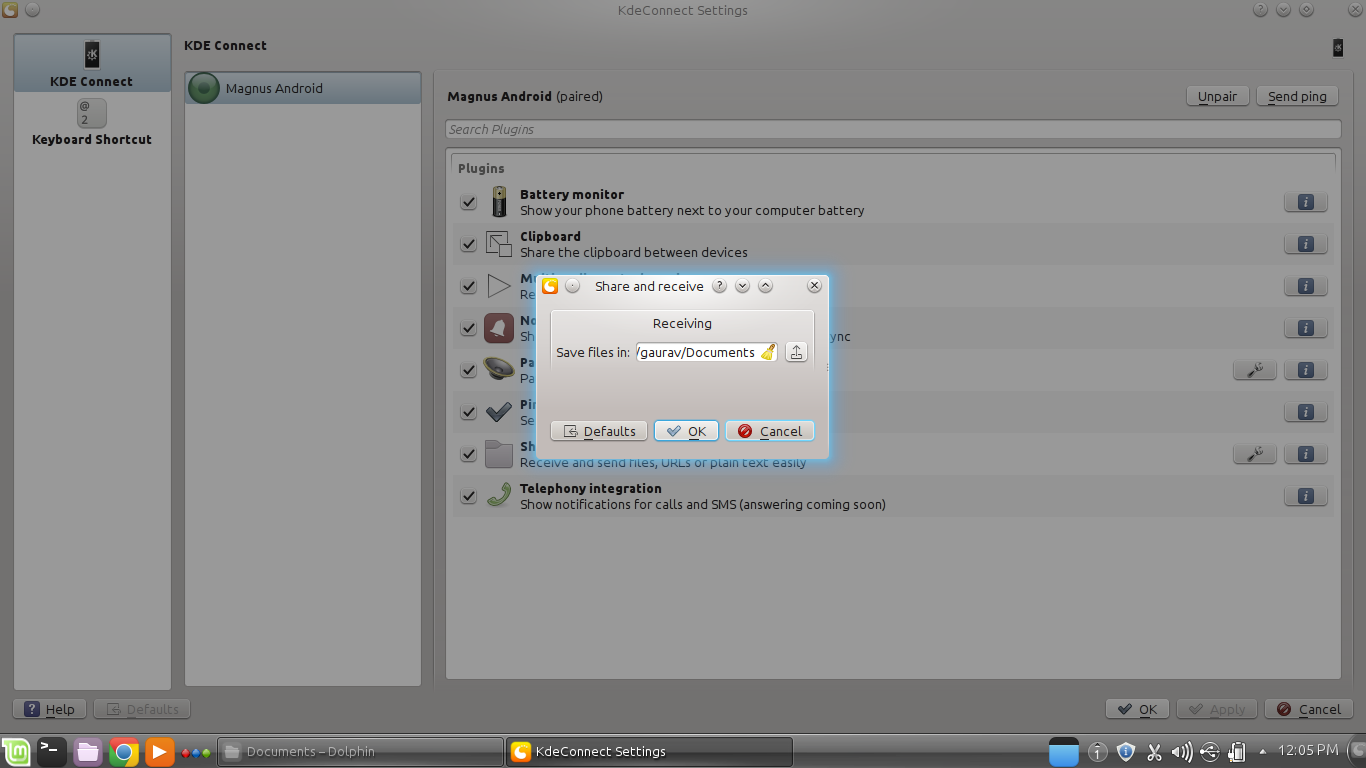This screenshot has height=768, width=1366.
Task: Open Linux Mint start menu
Action: (x=15, y=752)
